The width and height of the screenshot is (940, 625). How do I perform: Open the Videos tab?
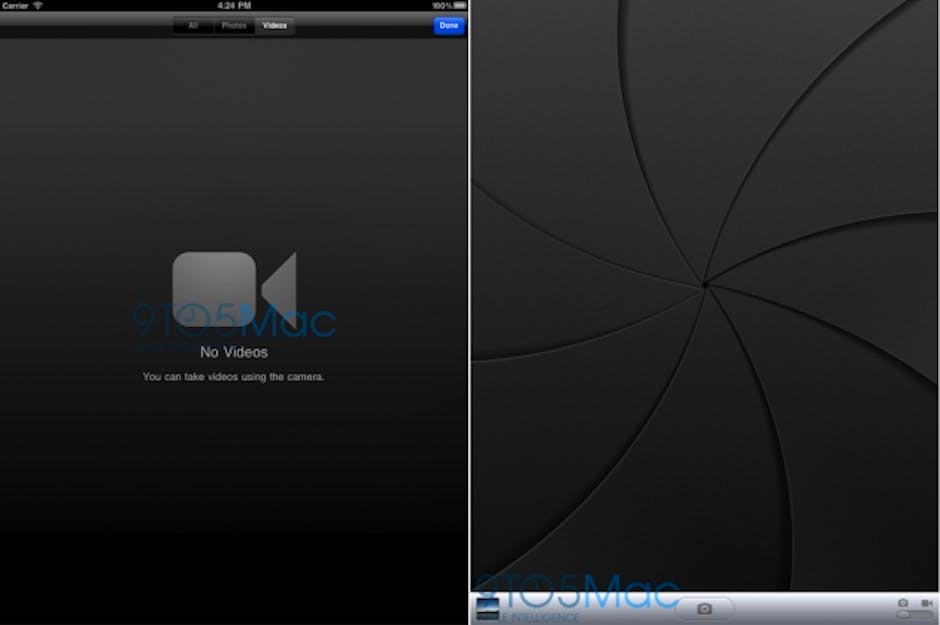(275, 25)
